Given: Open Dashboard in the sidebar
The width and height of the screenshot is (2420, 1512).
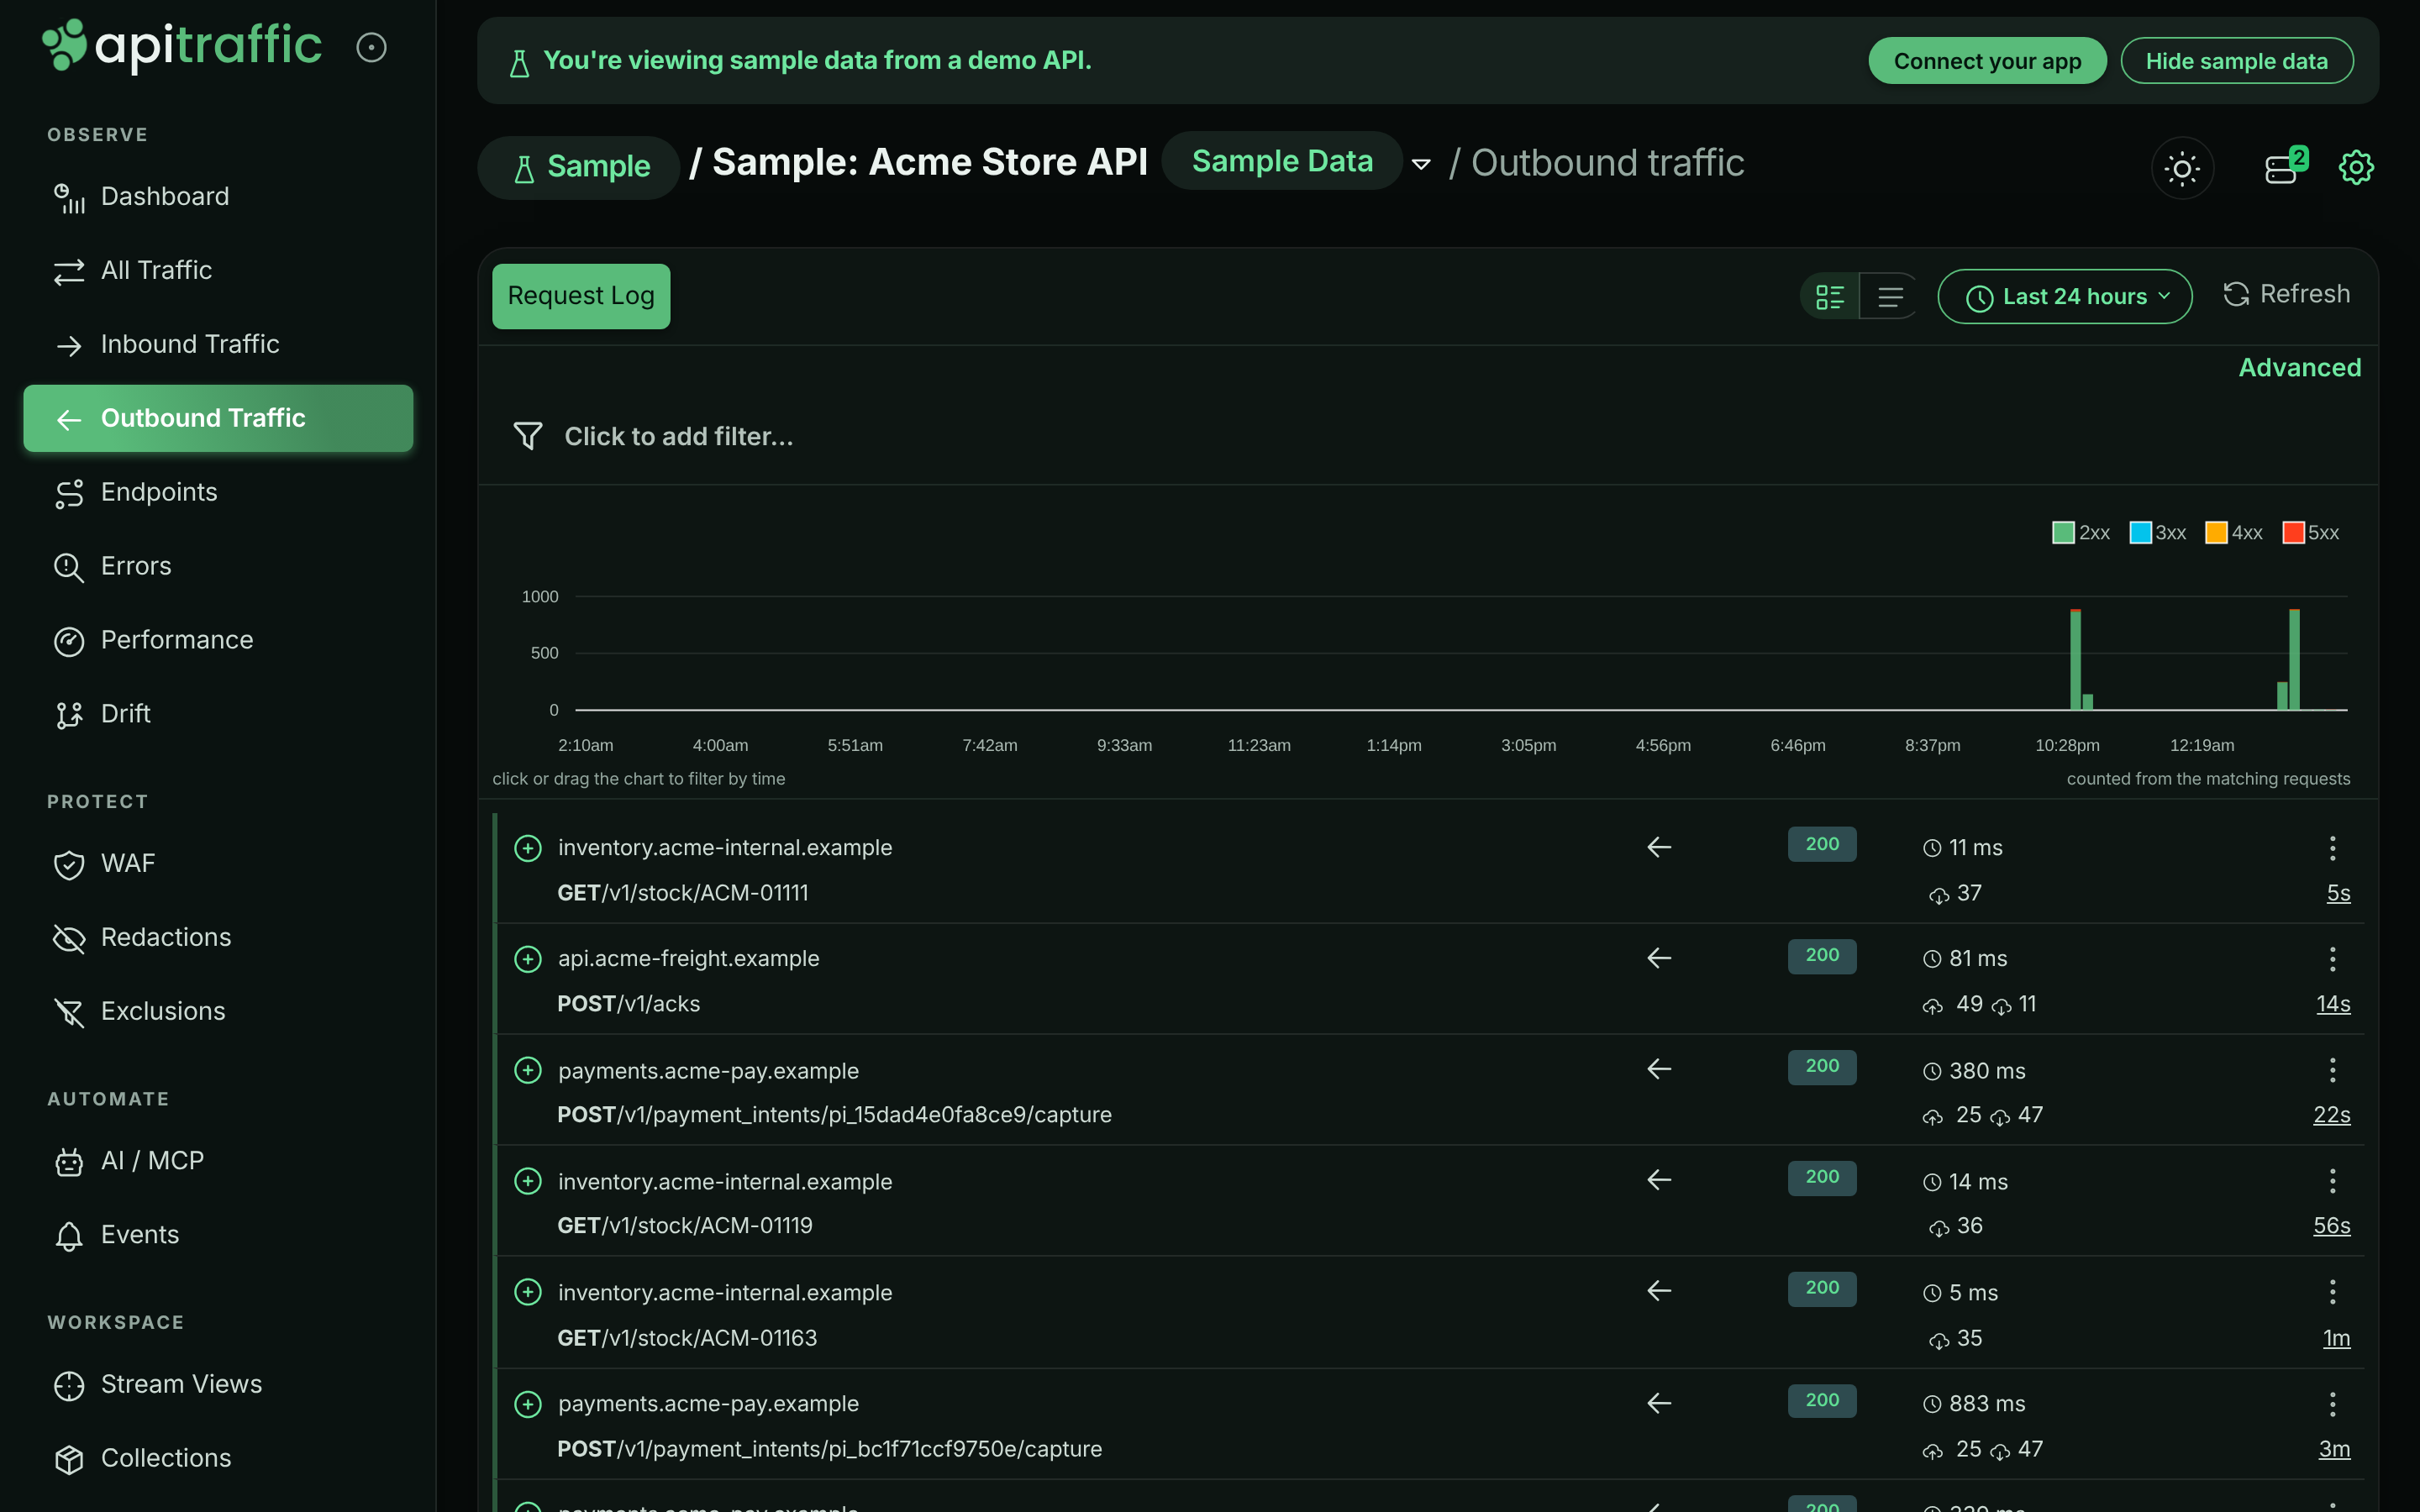Looking at the screenshot, I should (218, 197).
